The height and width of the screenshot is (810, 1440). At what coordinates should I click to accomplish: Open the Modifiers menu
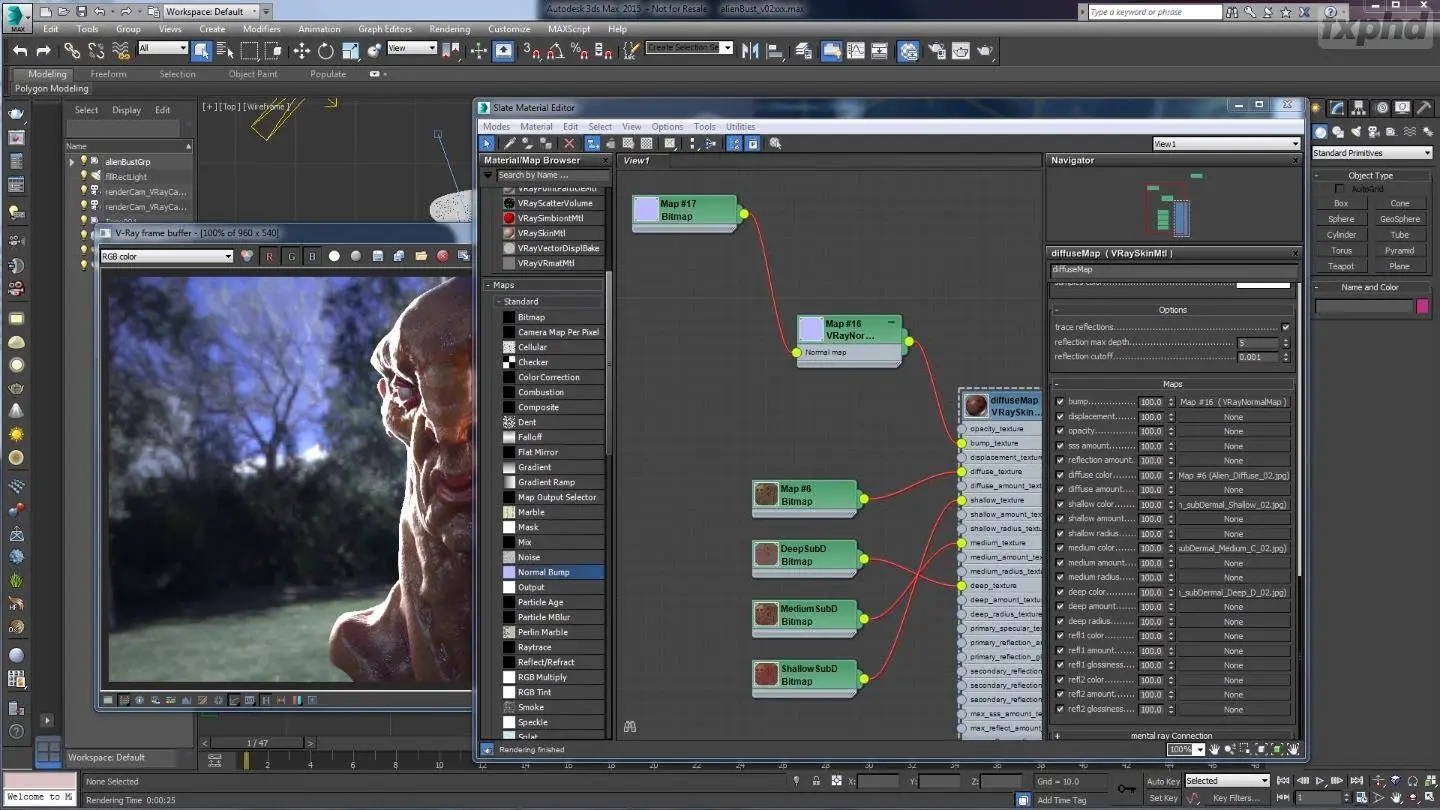pos(262,29)
